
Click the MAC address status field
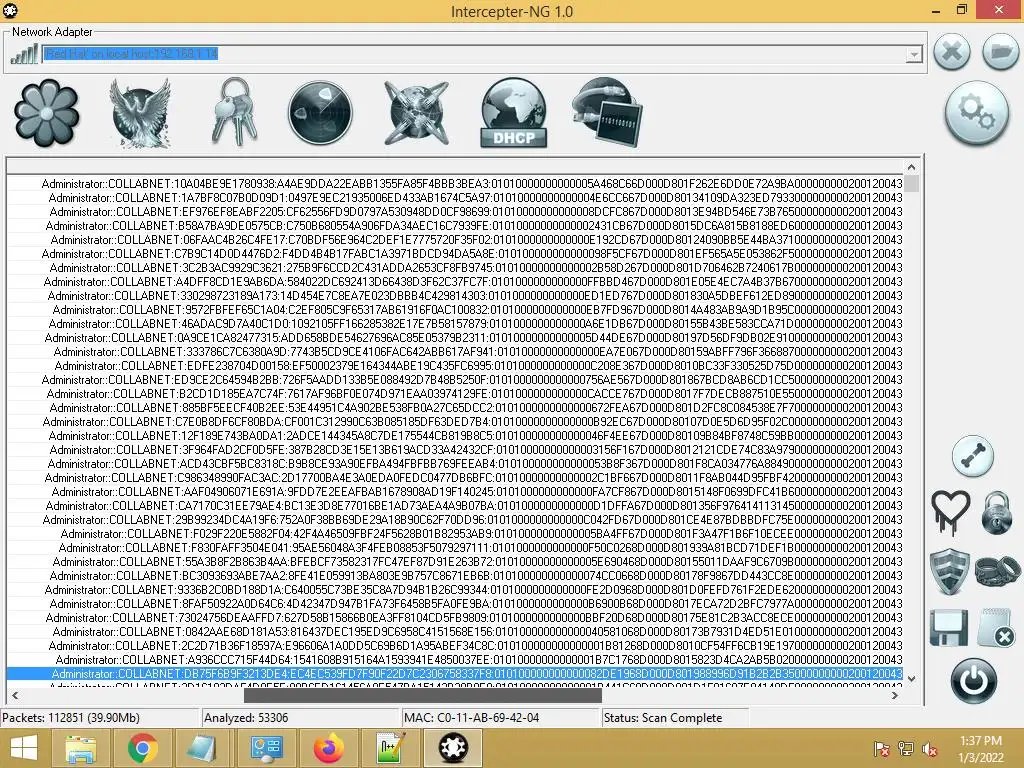(500, 718)
